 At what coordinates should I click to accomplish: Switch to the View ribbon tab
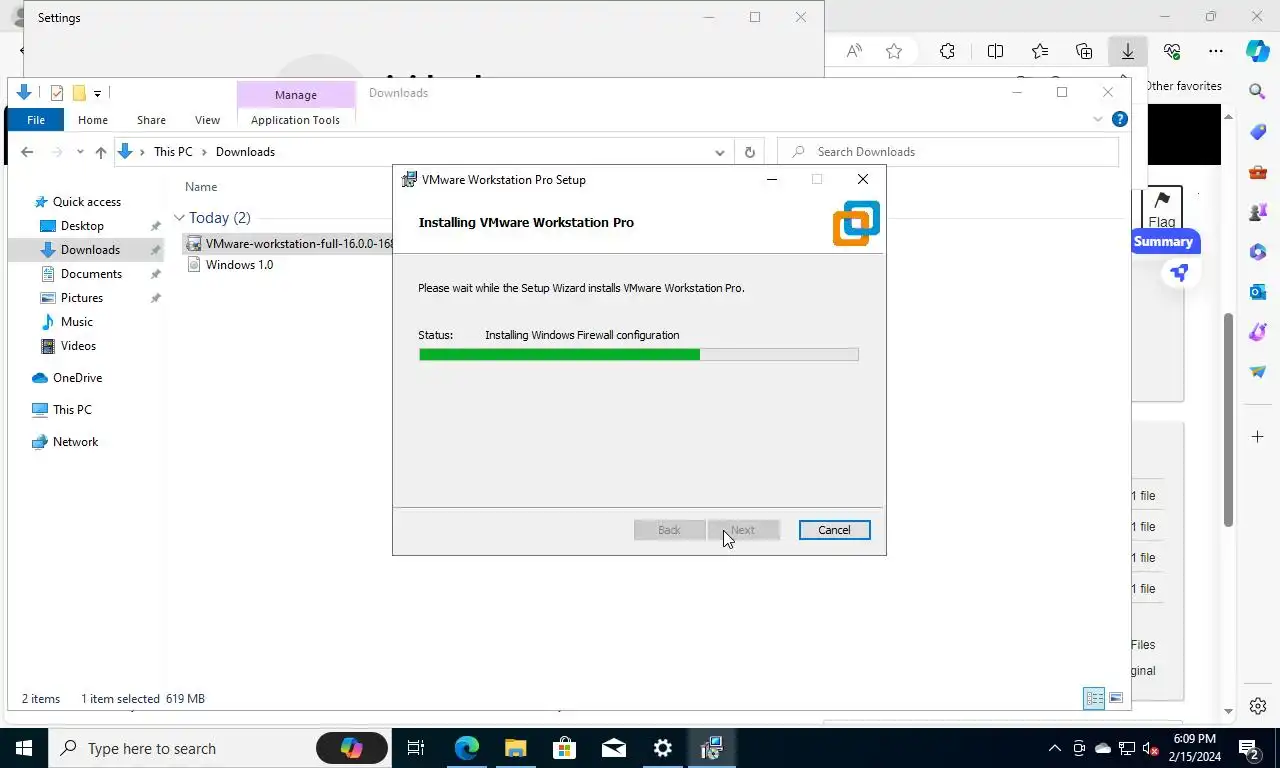coord(207,120)
